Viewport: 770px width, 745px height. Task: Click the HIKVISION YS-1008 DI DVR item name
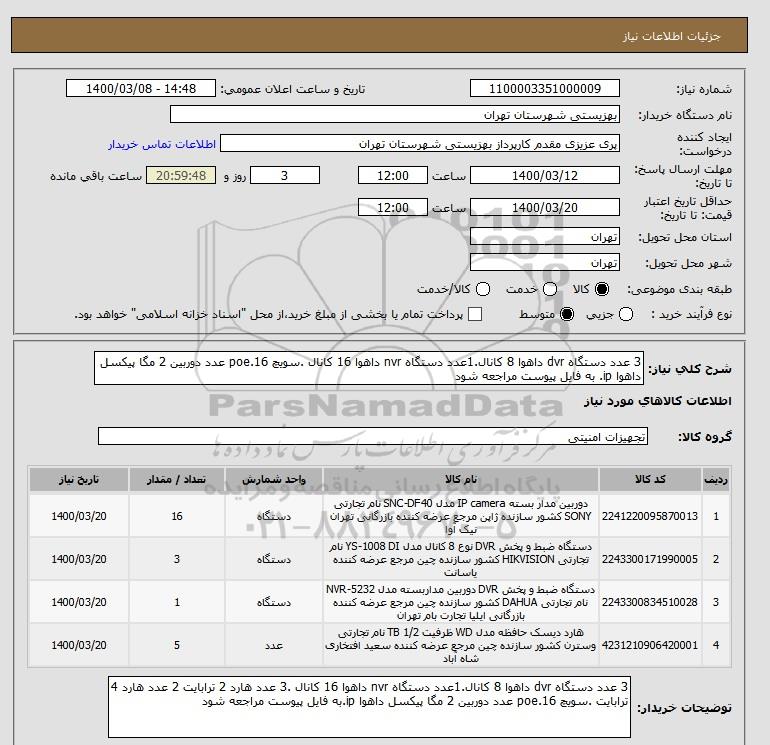pos(461,559)
